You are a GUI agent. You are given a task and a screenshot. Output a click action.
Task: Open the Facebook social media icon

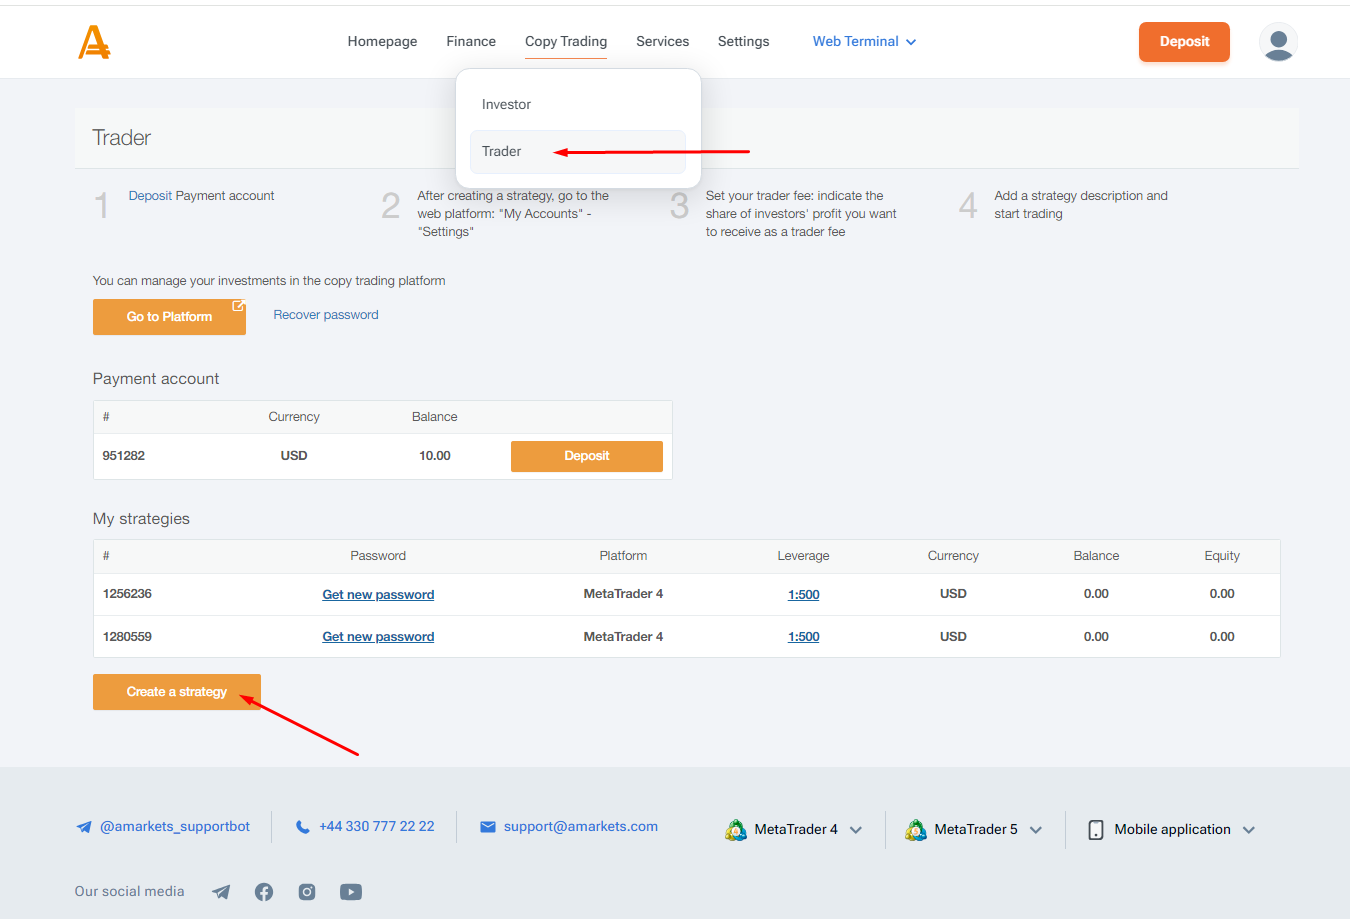(264, 892)
